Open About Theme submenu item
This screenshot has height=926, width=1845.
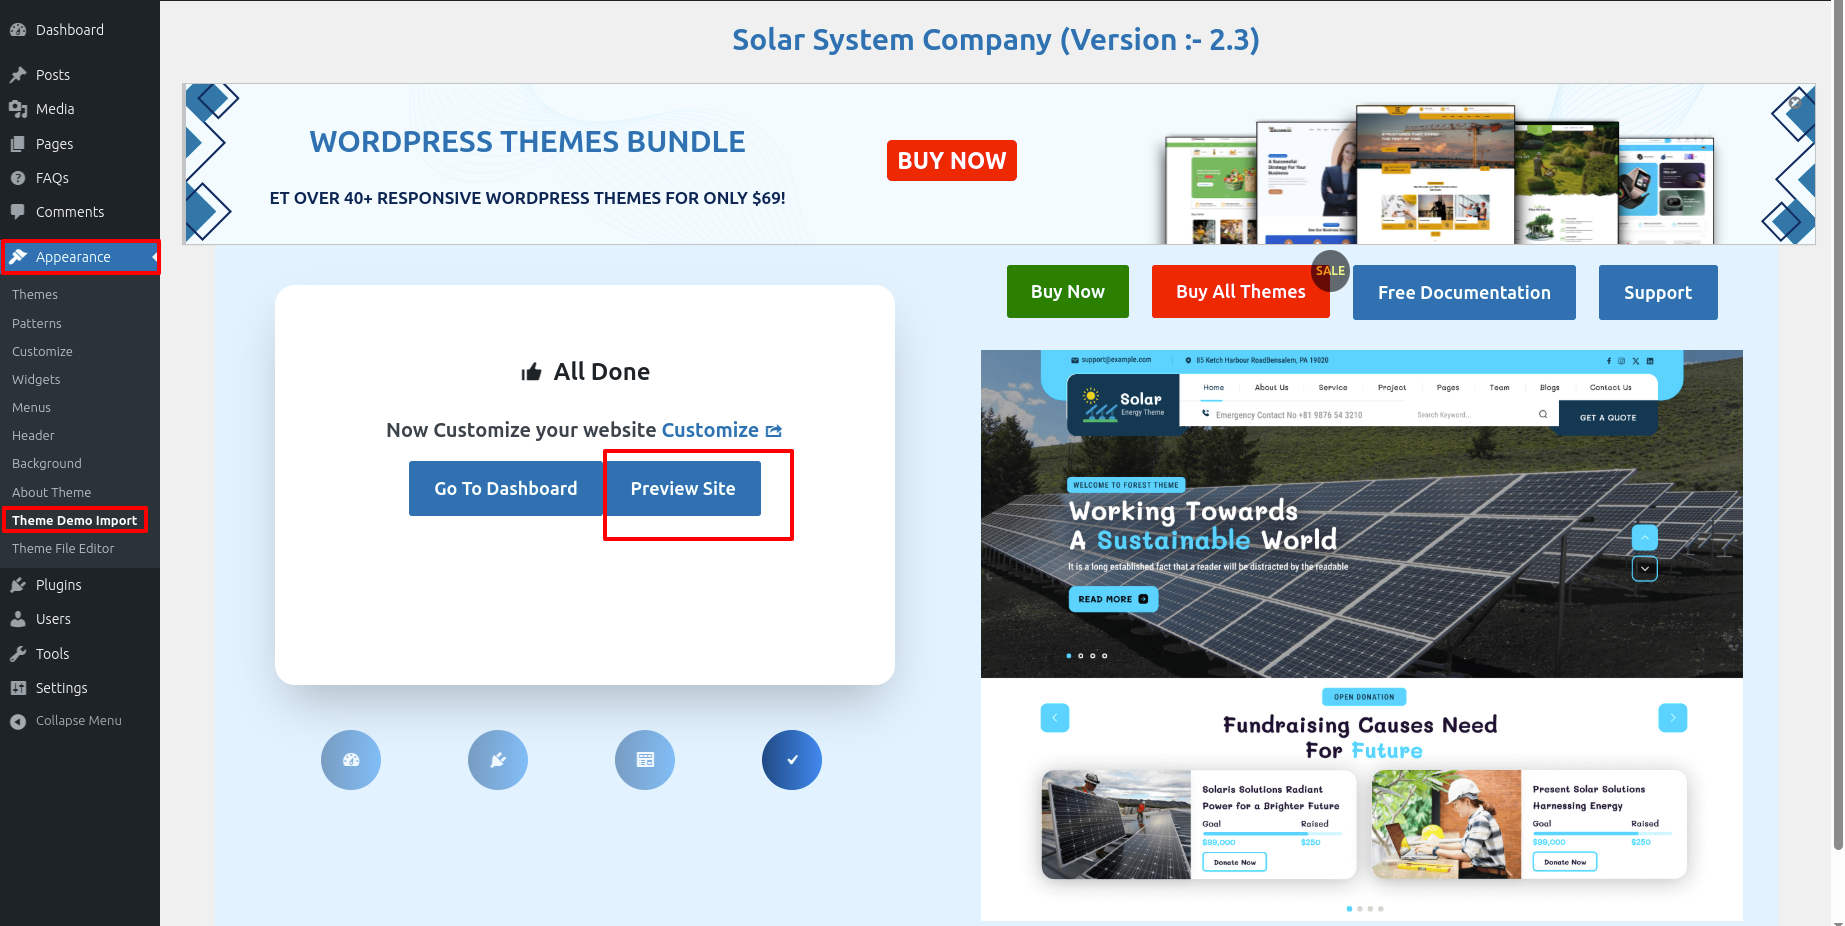click(x=51, y=493)
